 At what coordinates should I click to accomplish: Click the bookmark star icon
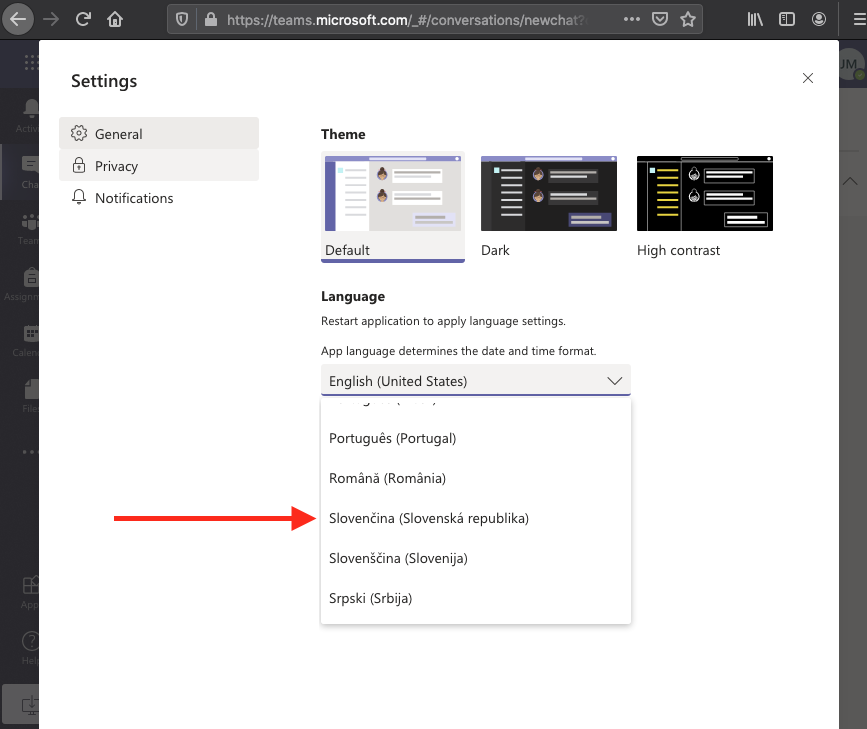(x=688, y=19)
